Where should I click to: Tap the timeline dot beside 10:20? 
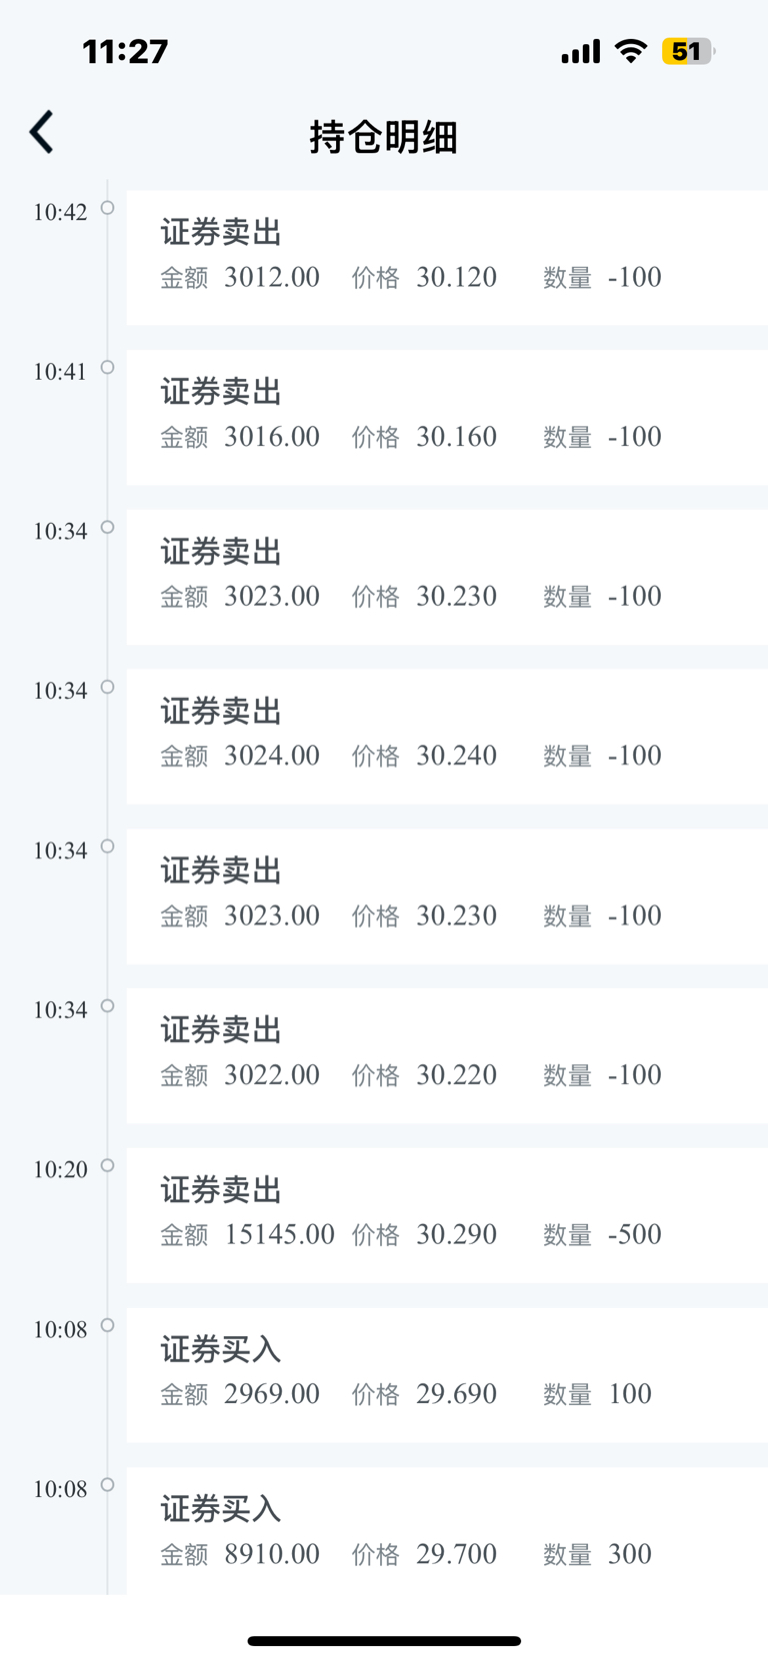[107, 1165]
